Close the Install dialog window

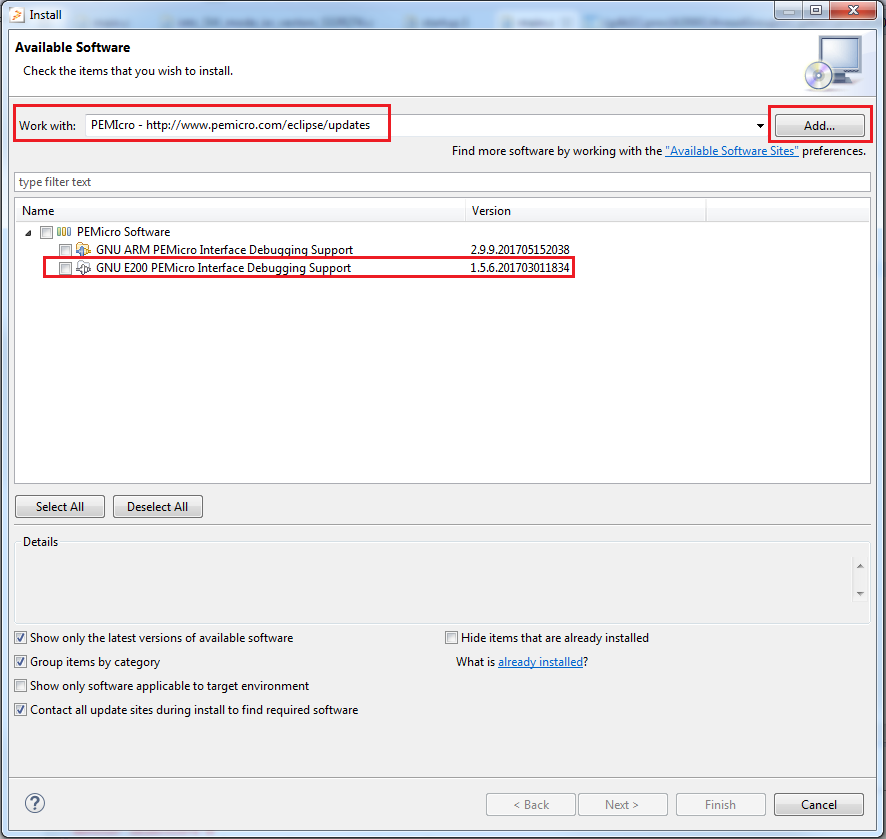[x=853, y=10]
